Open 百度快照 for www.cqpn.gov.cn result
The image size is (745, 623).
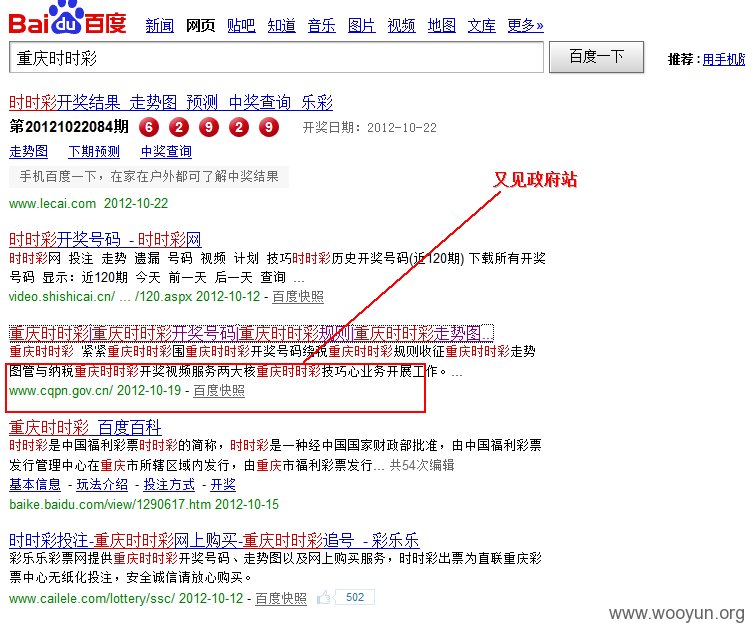[219, 391]
